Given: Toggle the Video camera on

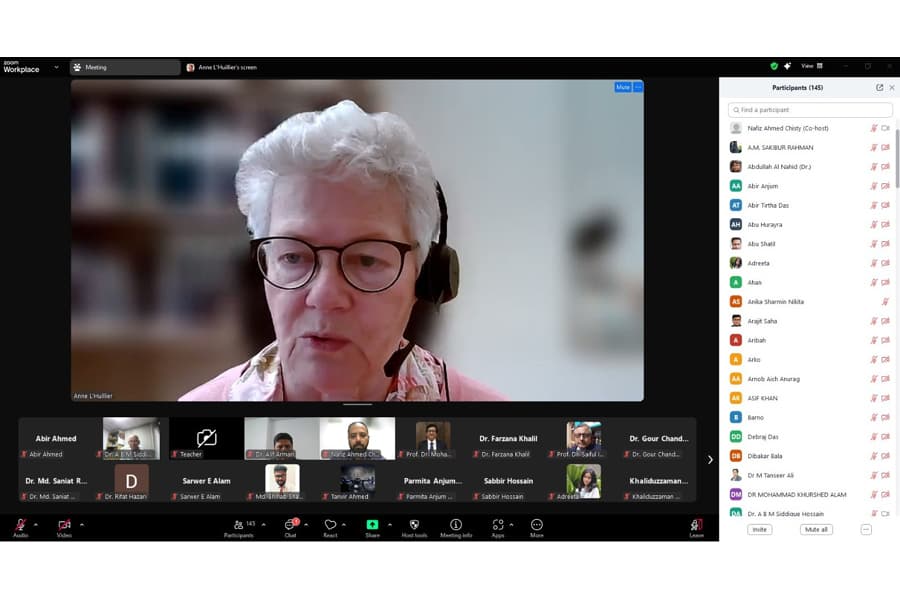Looking at the screenshot, I should pyautogui.click(x=64, y=525).
